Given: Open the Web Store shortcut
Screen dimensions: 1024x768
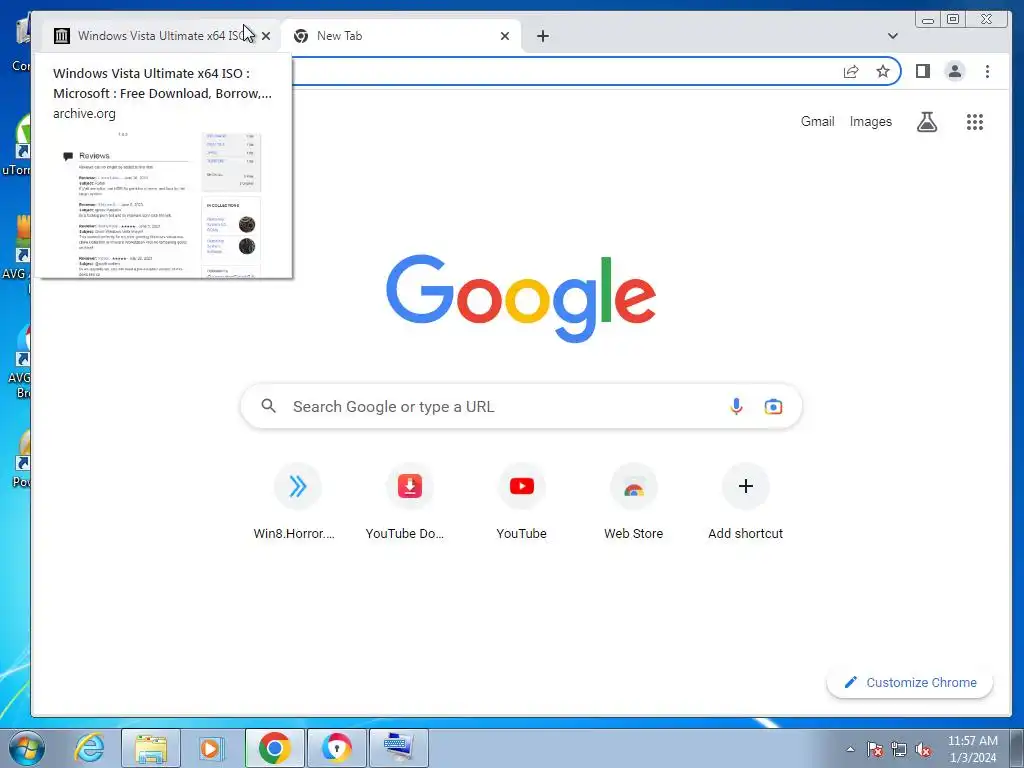Looking at the screenshot, I should coord(633,502).
